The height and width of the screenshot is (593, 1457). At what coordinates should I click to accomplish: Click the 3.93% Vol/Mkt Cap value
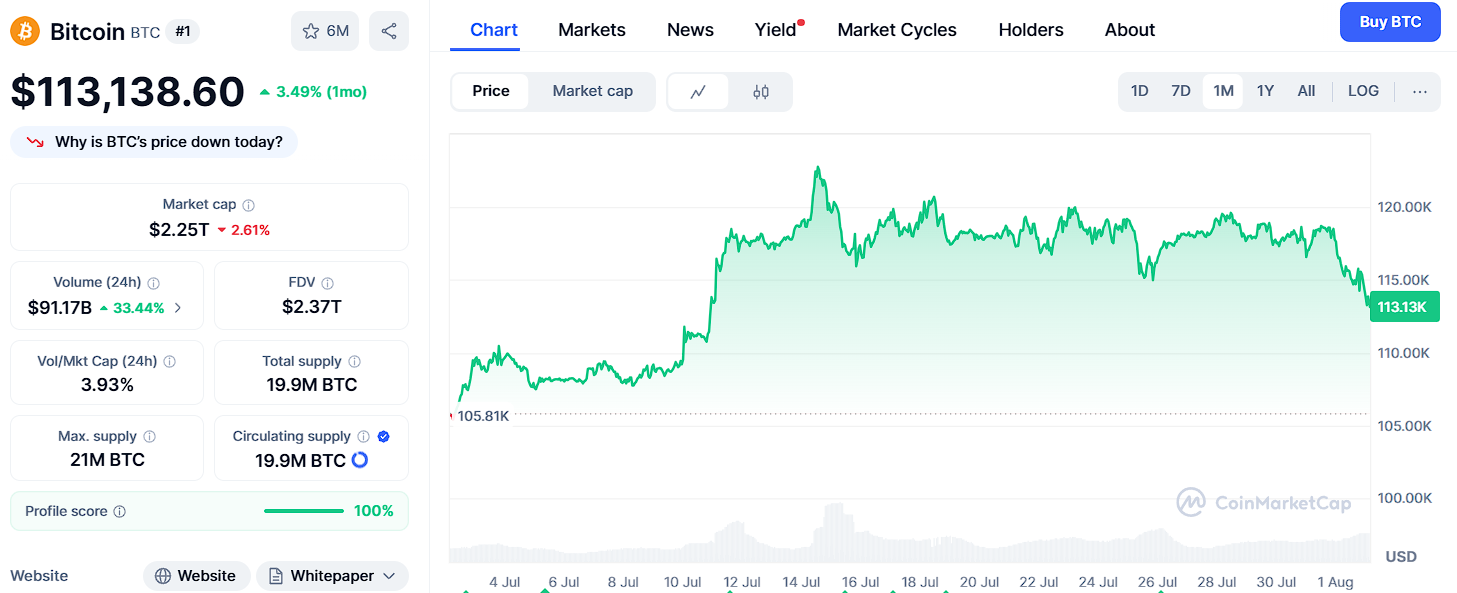[x=107, y=385]
